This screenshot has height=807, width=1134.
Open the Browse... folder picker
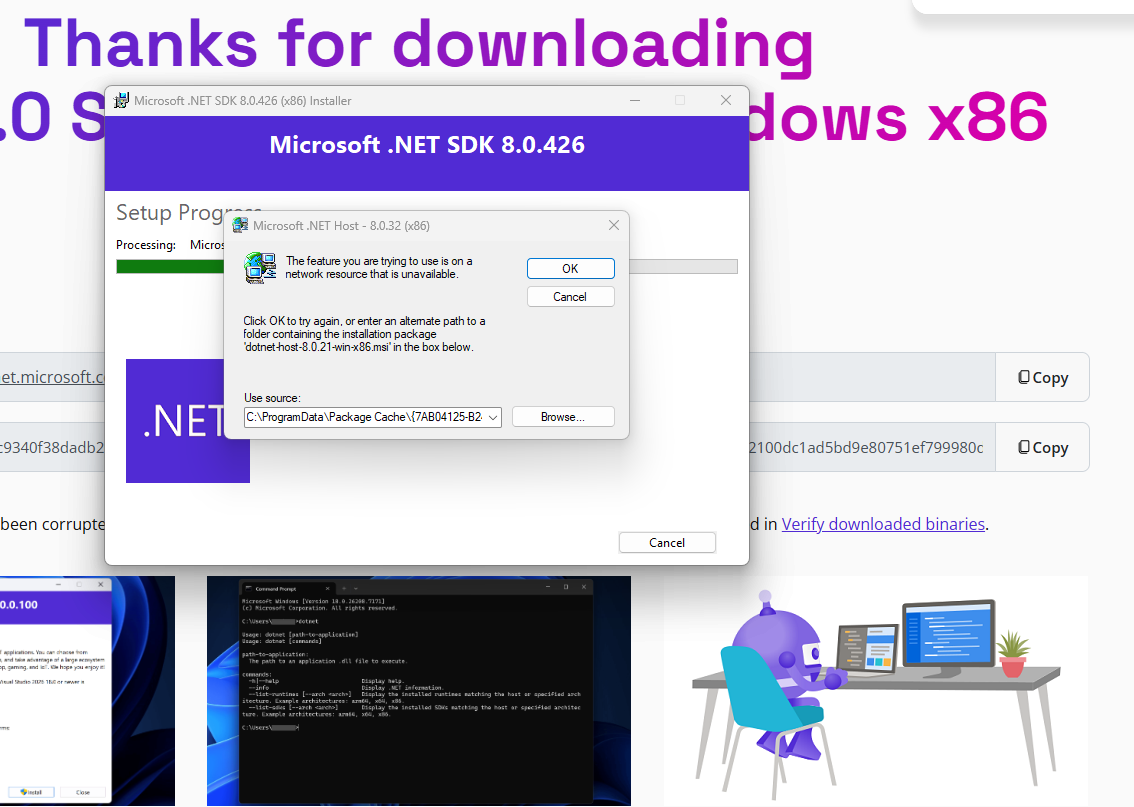click(563, 417)
